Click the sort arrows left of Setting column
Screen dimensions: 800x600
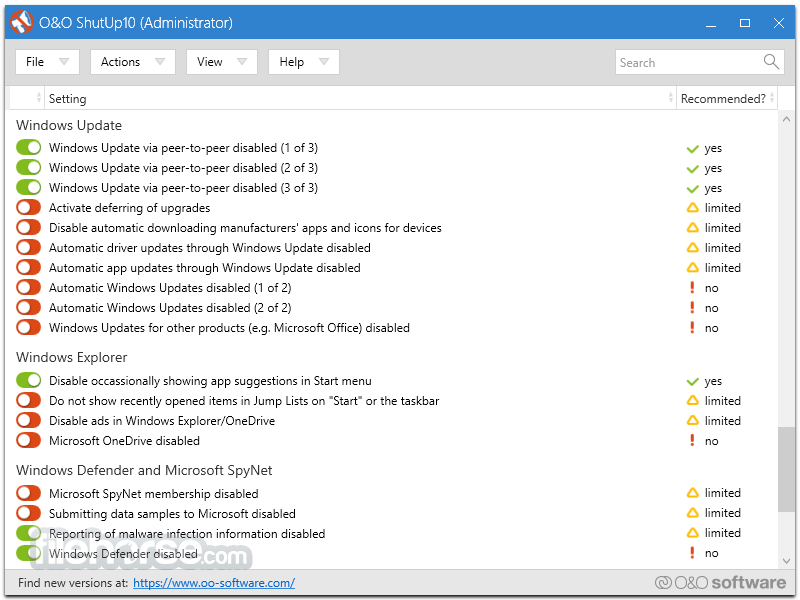39,97
